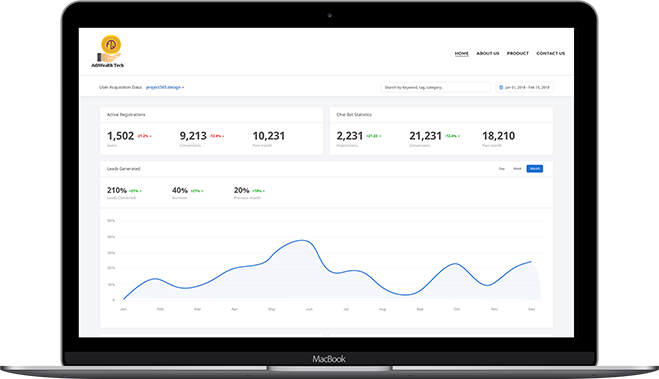Open the ABOUT US page

(488, 53)
